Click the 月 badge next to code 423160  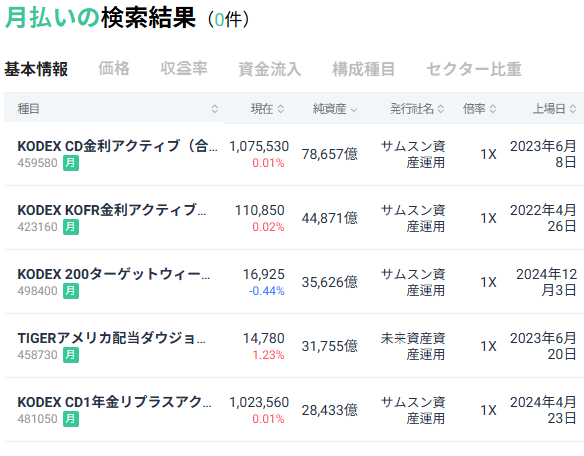point(71,227)
